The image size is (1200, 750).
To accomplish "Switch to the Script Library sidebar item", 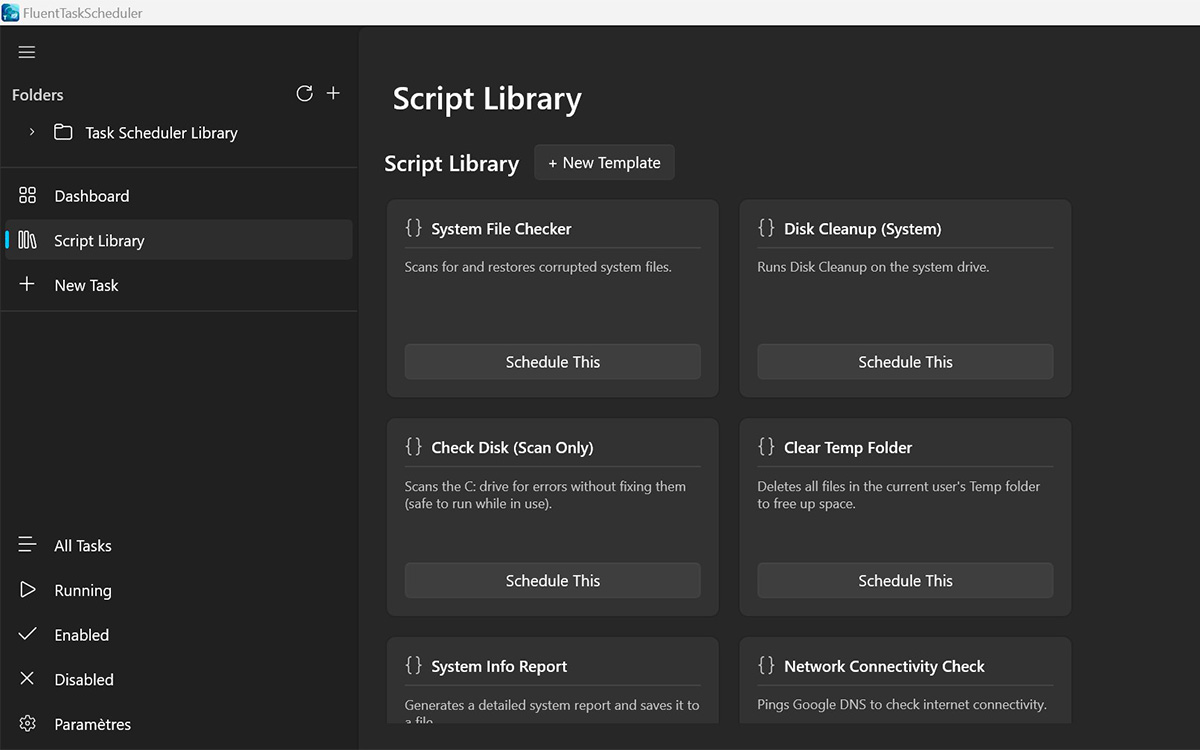I will click(98, 240).
